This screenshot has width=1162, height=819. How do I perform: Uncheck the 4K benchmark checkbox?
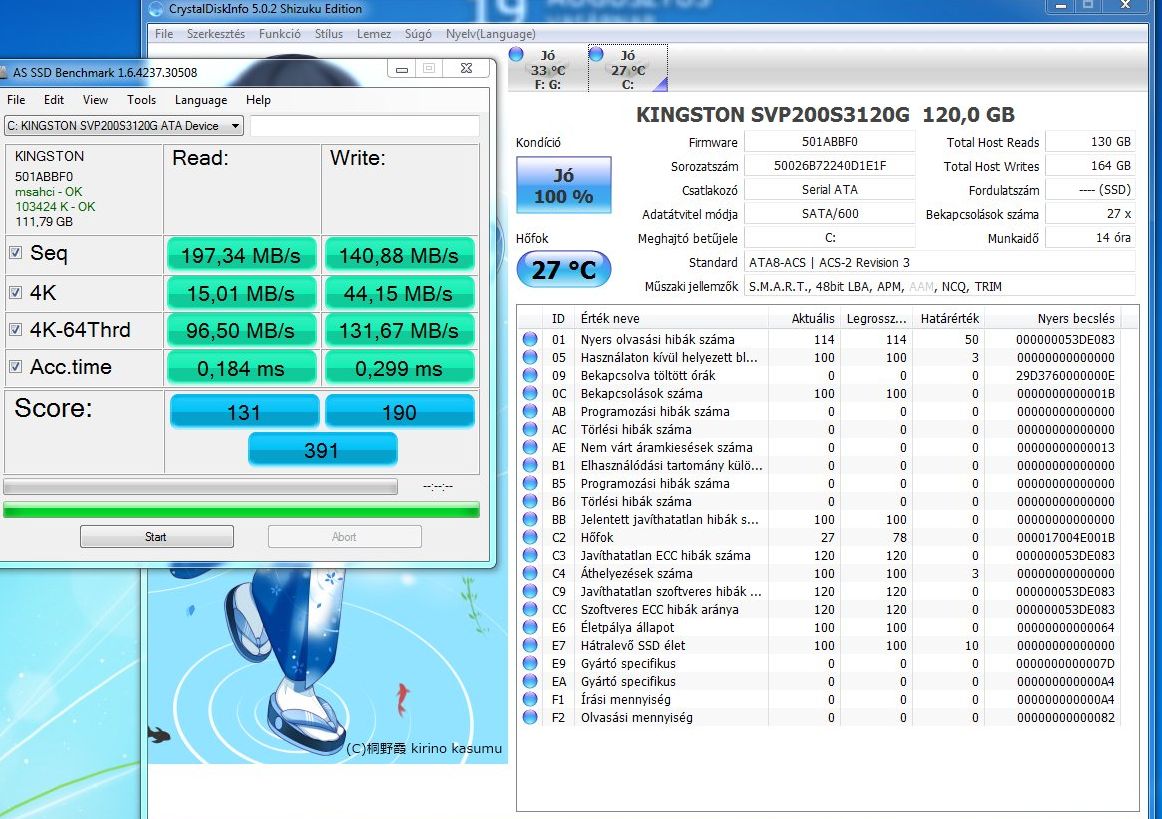point(15,292)
